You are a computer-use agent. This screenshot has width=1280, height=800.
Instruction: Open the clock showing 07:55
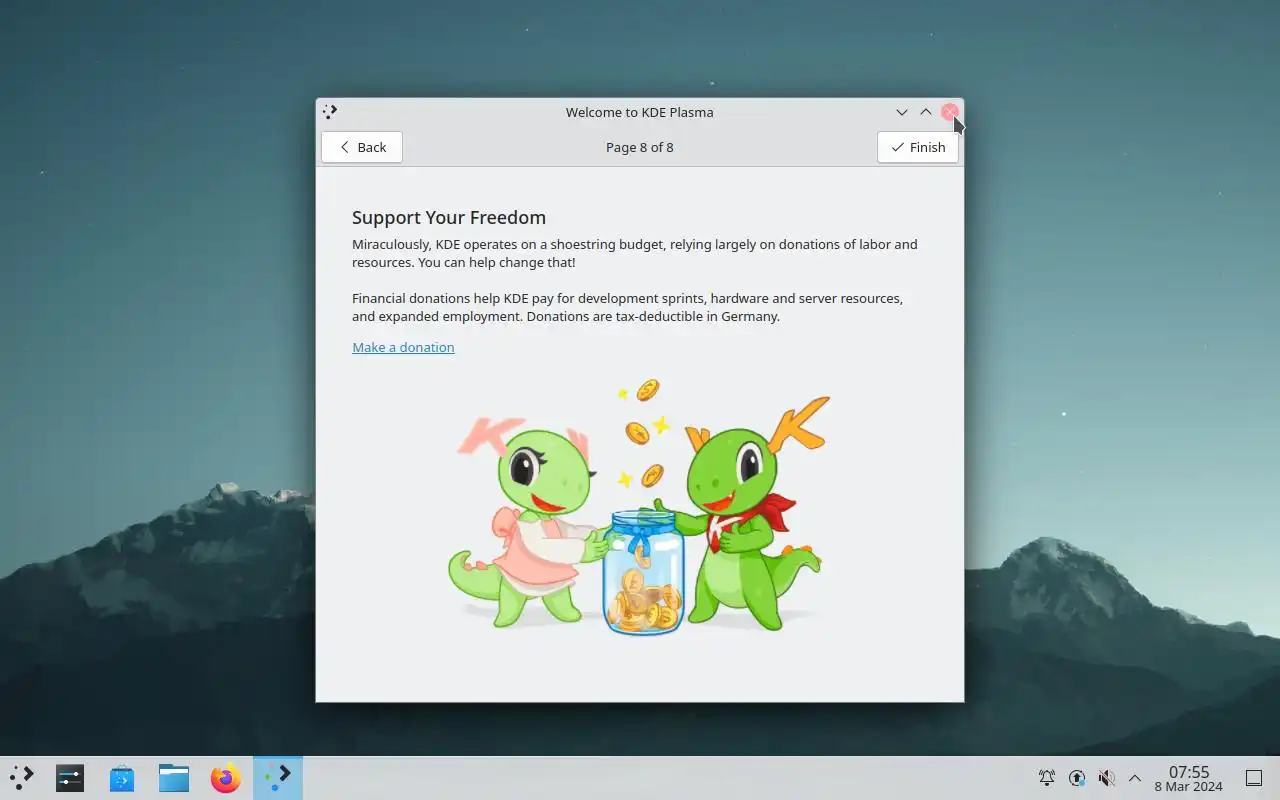[1189, 778]
